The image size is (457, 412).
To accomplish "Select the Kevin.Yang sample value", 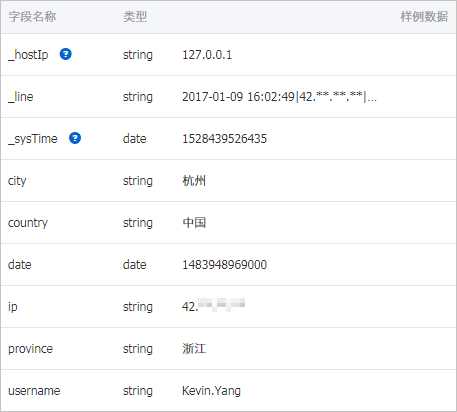I will 211,391.
